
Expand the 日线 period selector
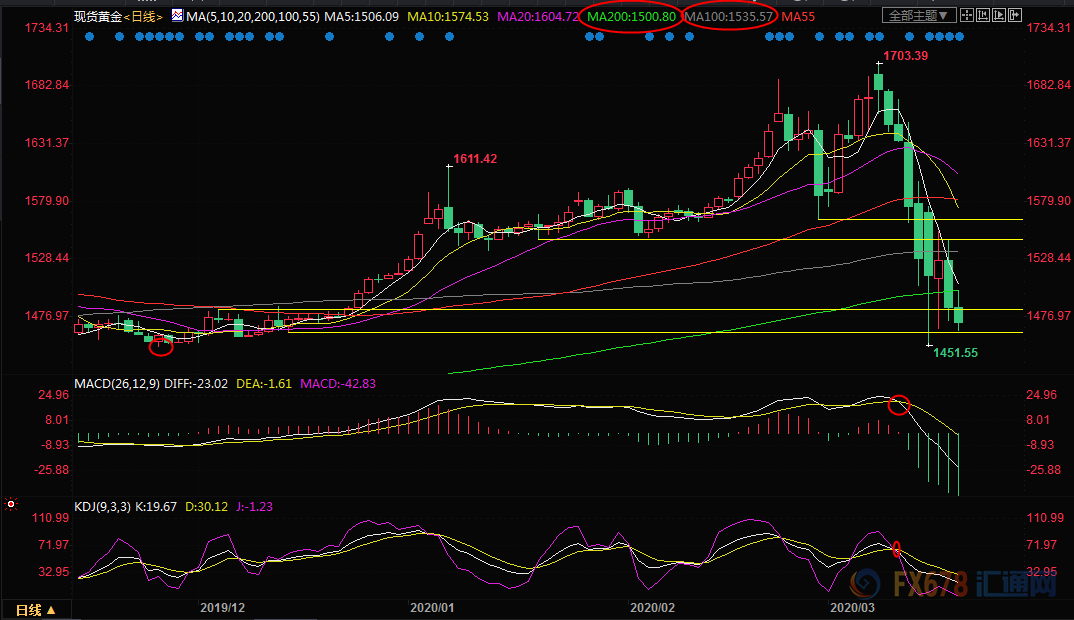(x=35, y=610)
